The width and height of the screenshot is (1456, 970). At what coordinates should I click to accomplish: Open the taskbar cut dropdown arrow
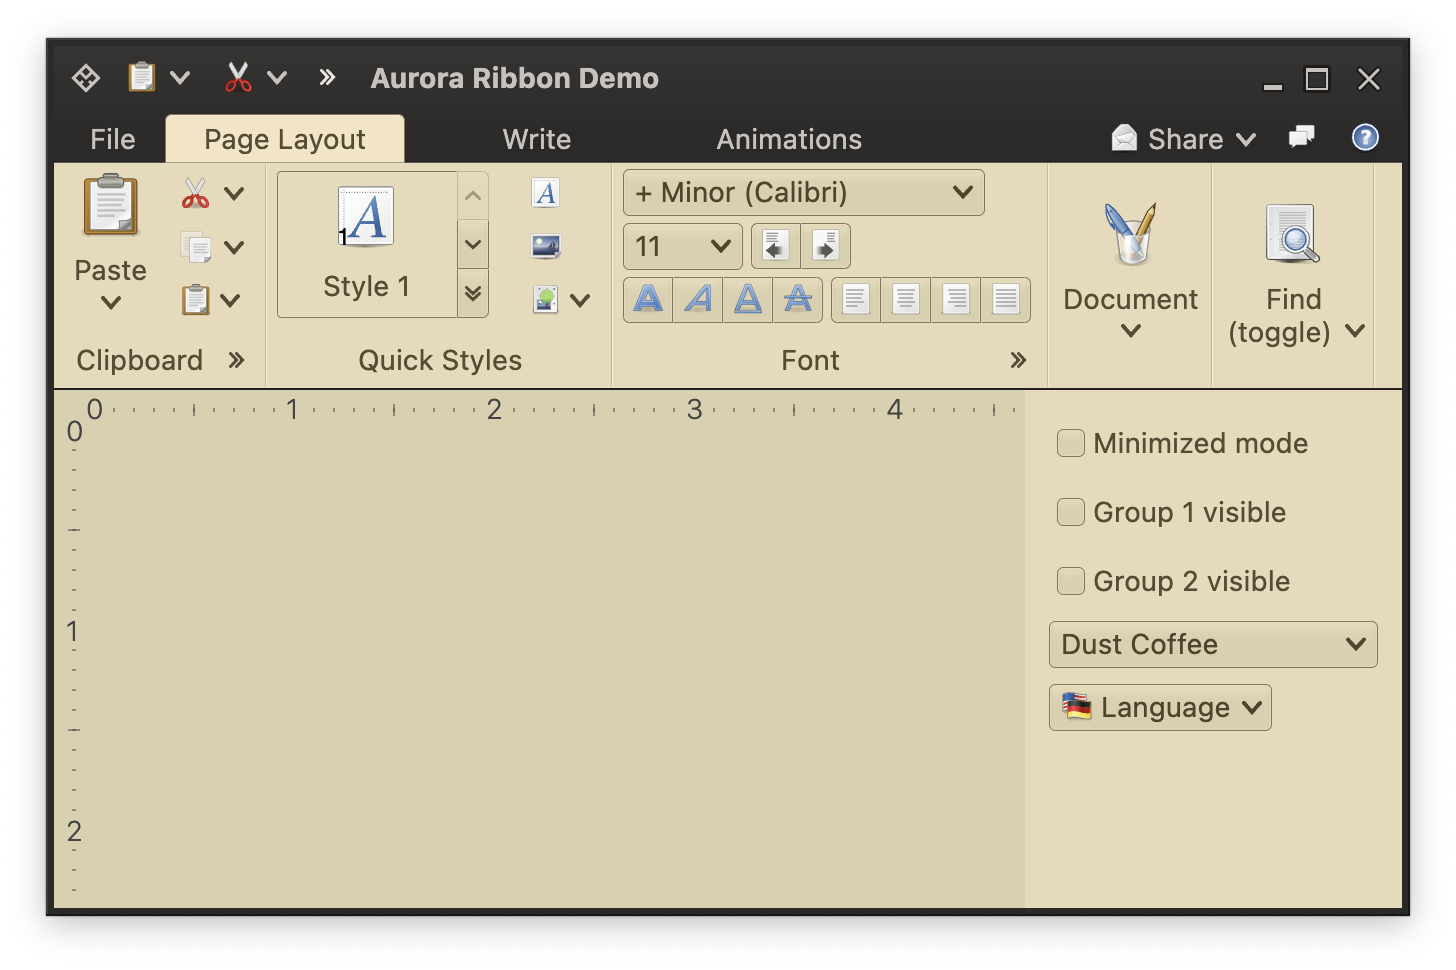coord(277,78)
